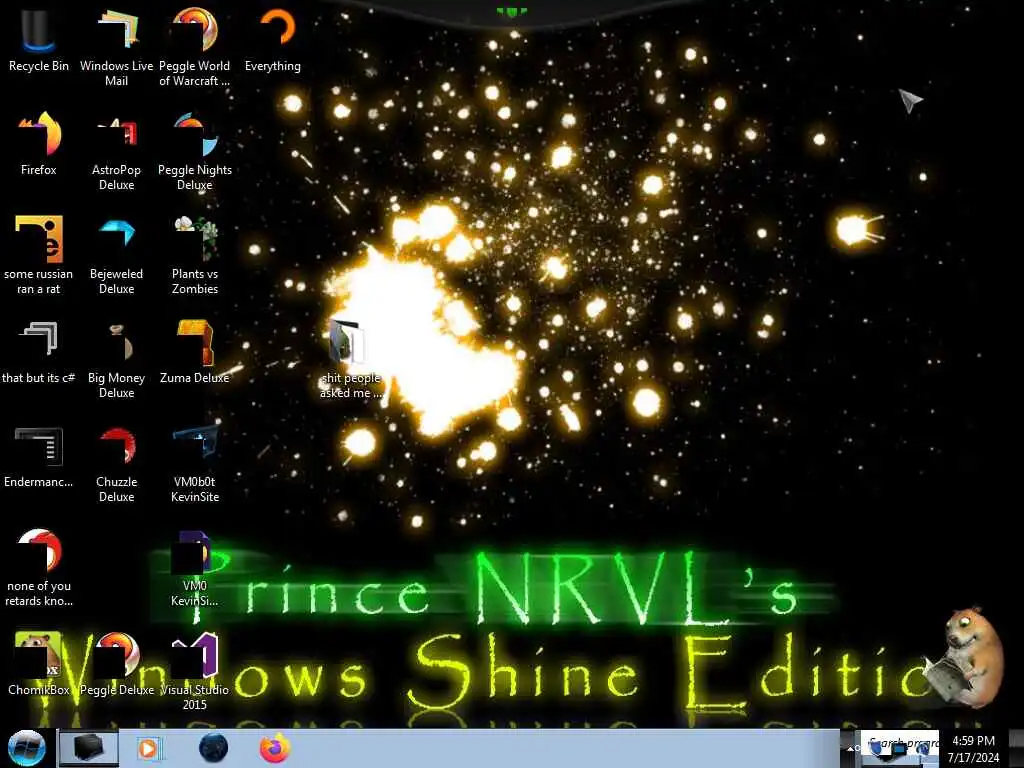Click the black folder taskbar button
Screen dimensions: 1024x768
point(89,748)
